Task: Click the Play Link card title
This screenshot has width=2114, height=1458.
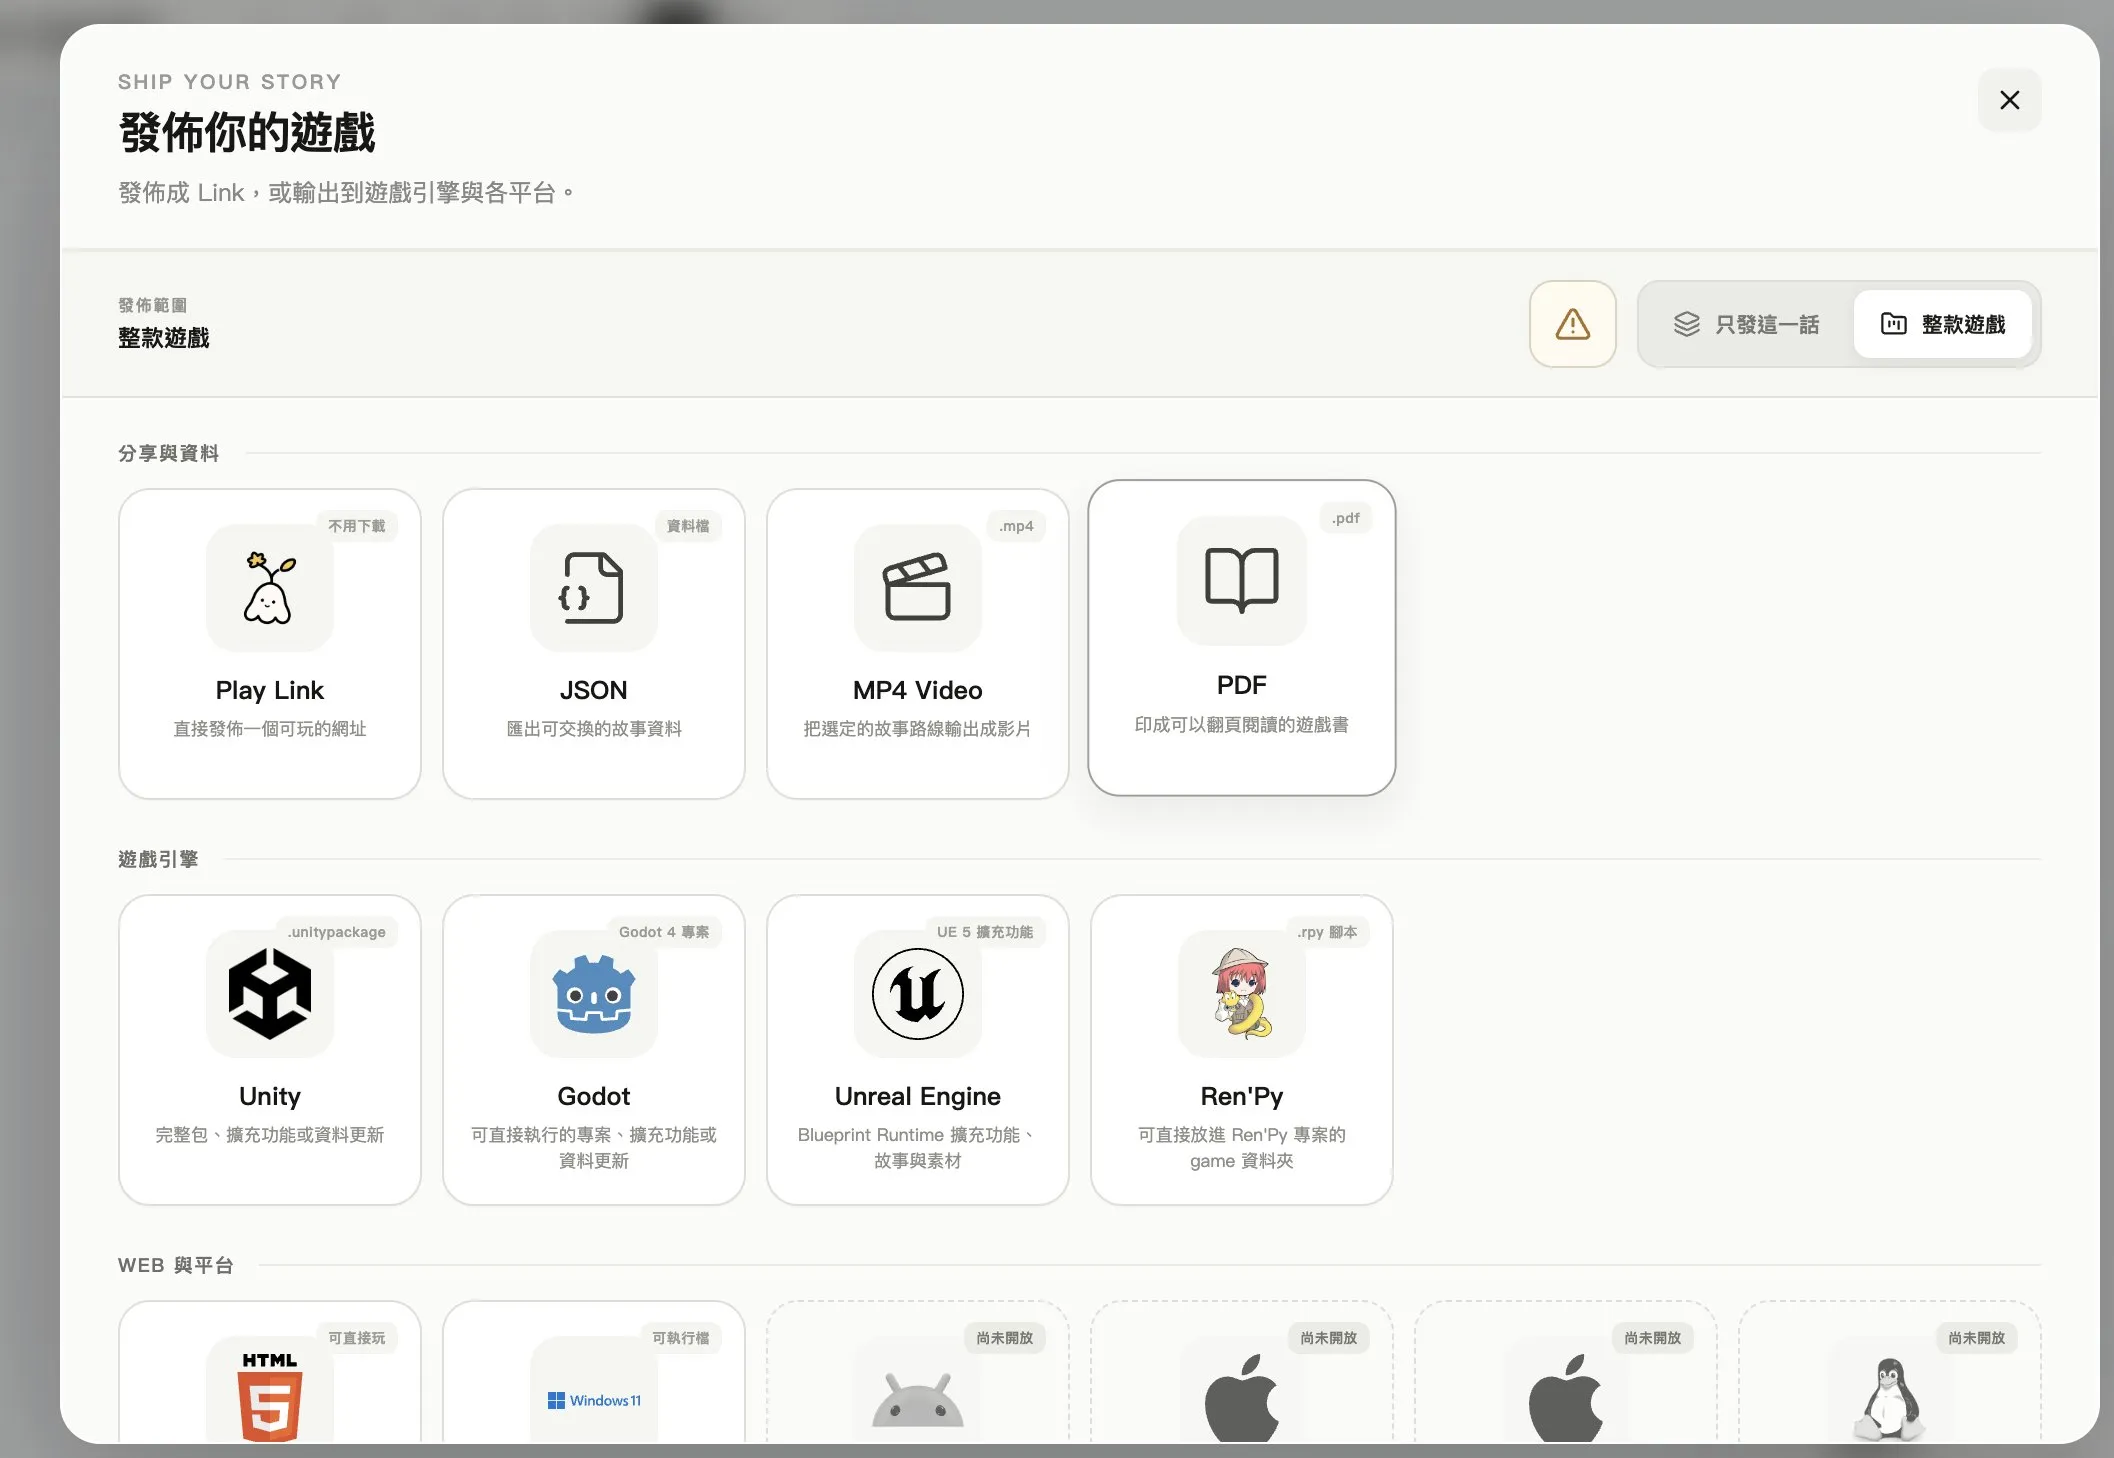Action: pos(269,690)
